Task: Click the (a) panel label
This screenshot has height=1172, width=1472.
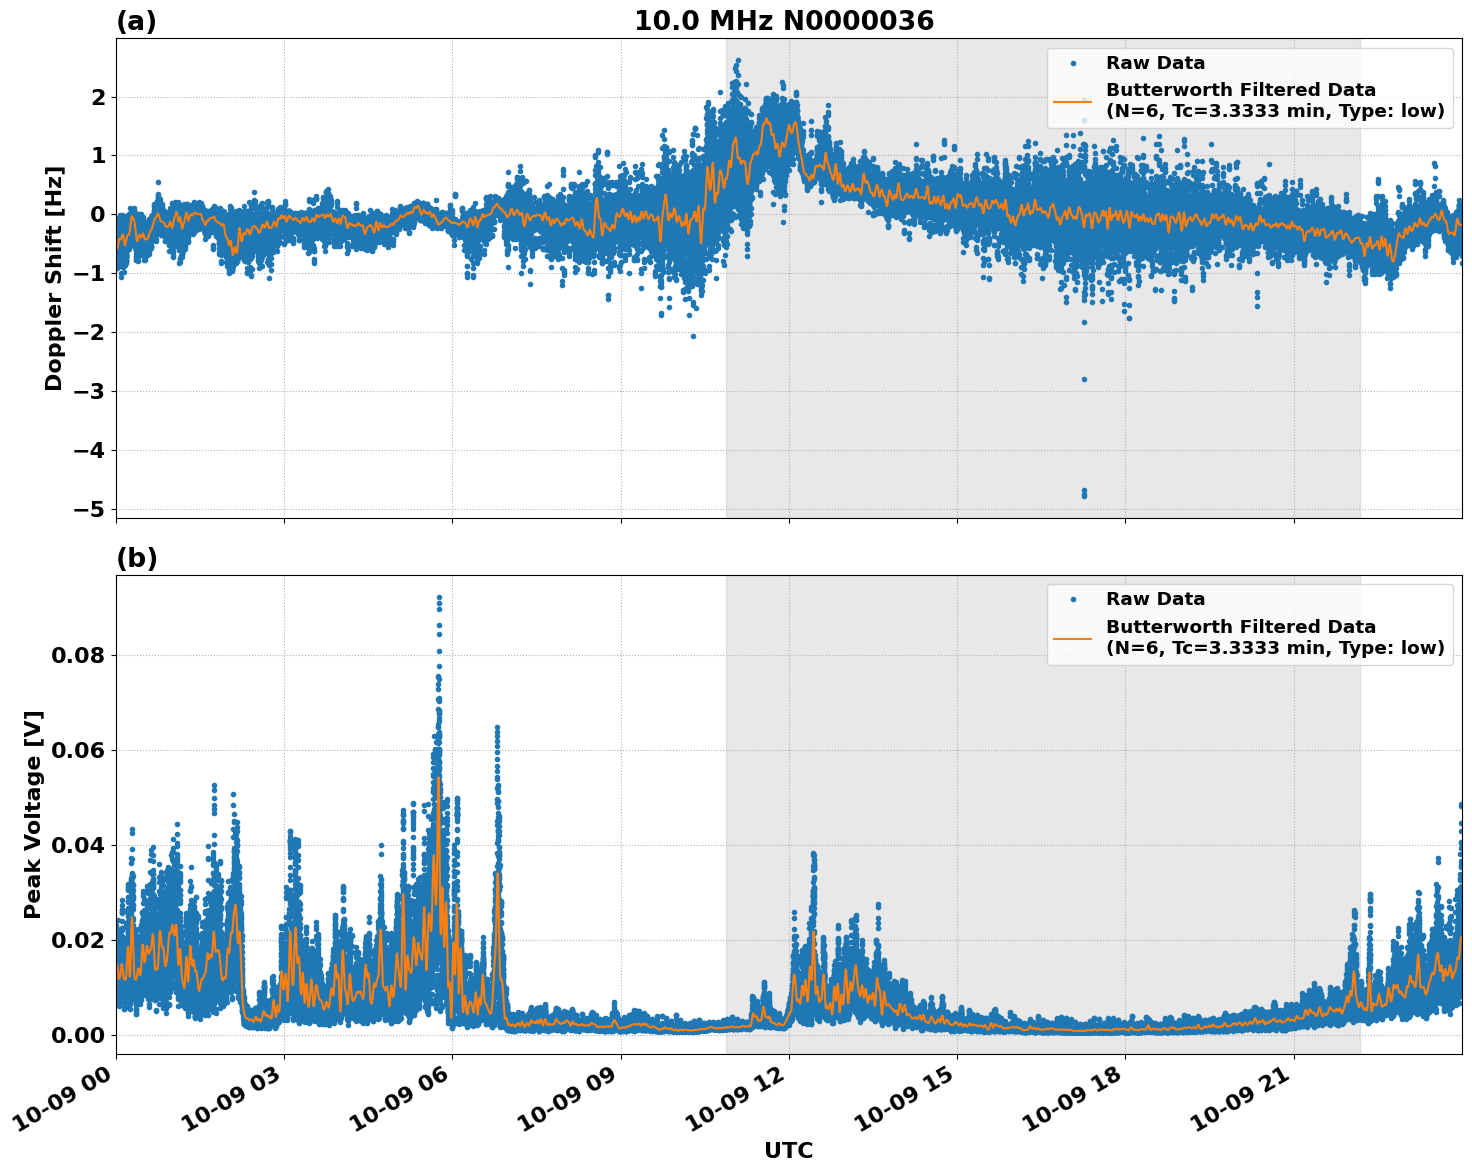Action: [136, 21]
